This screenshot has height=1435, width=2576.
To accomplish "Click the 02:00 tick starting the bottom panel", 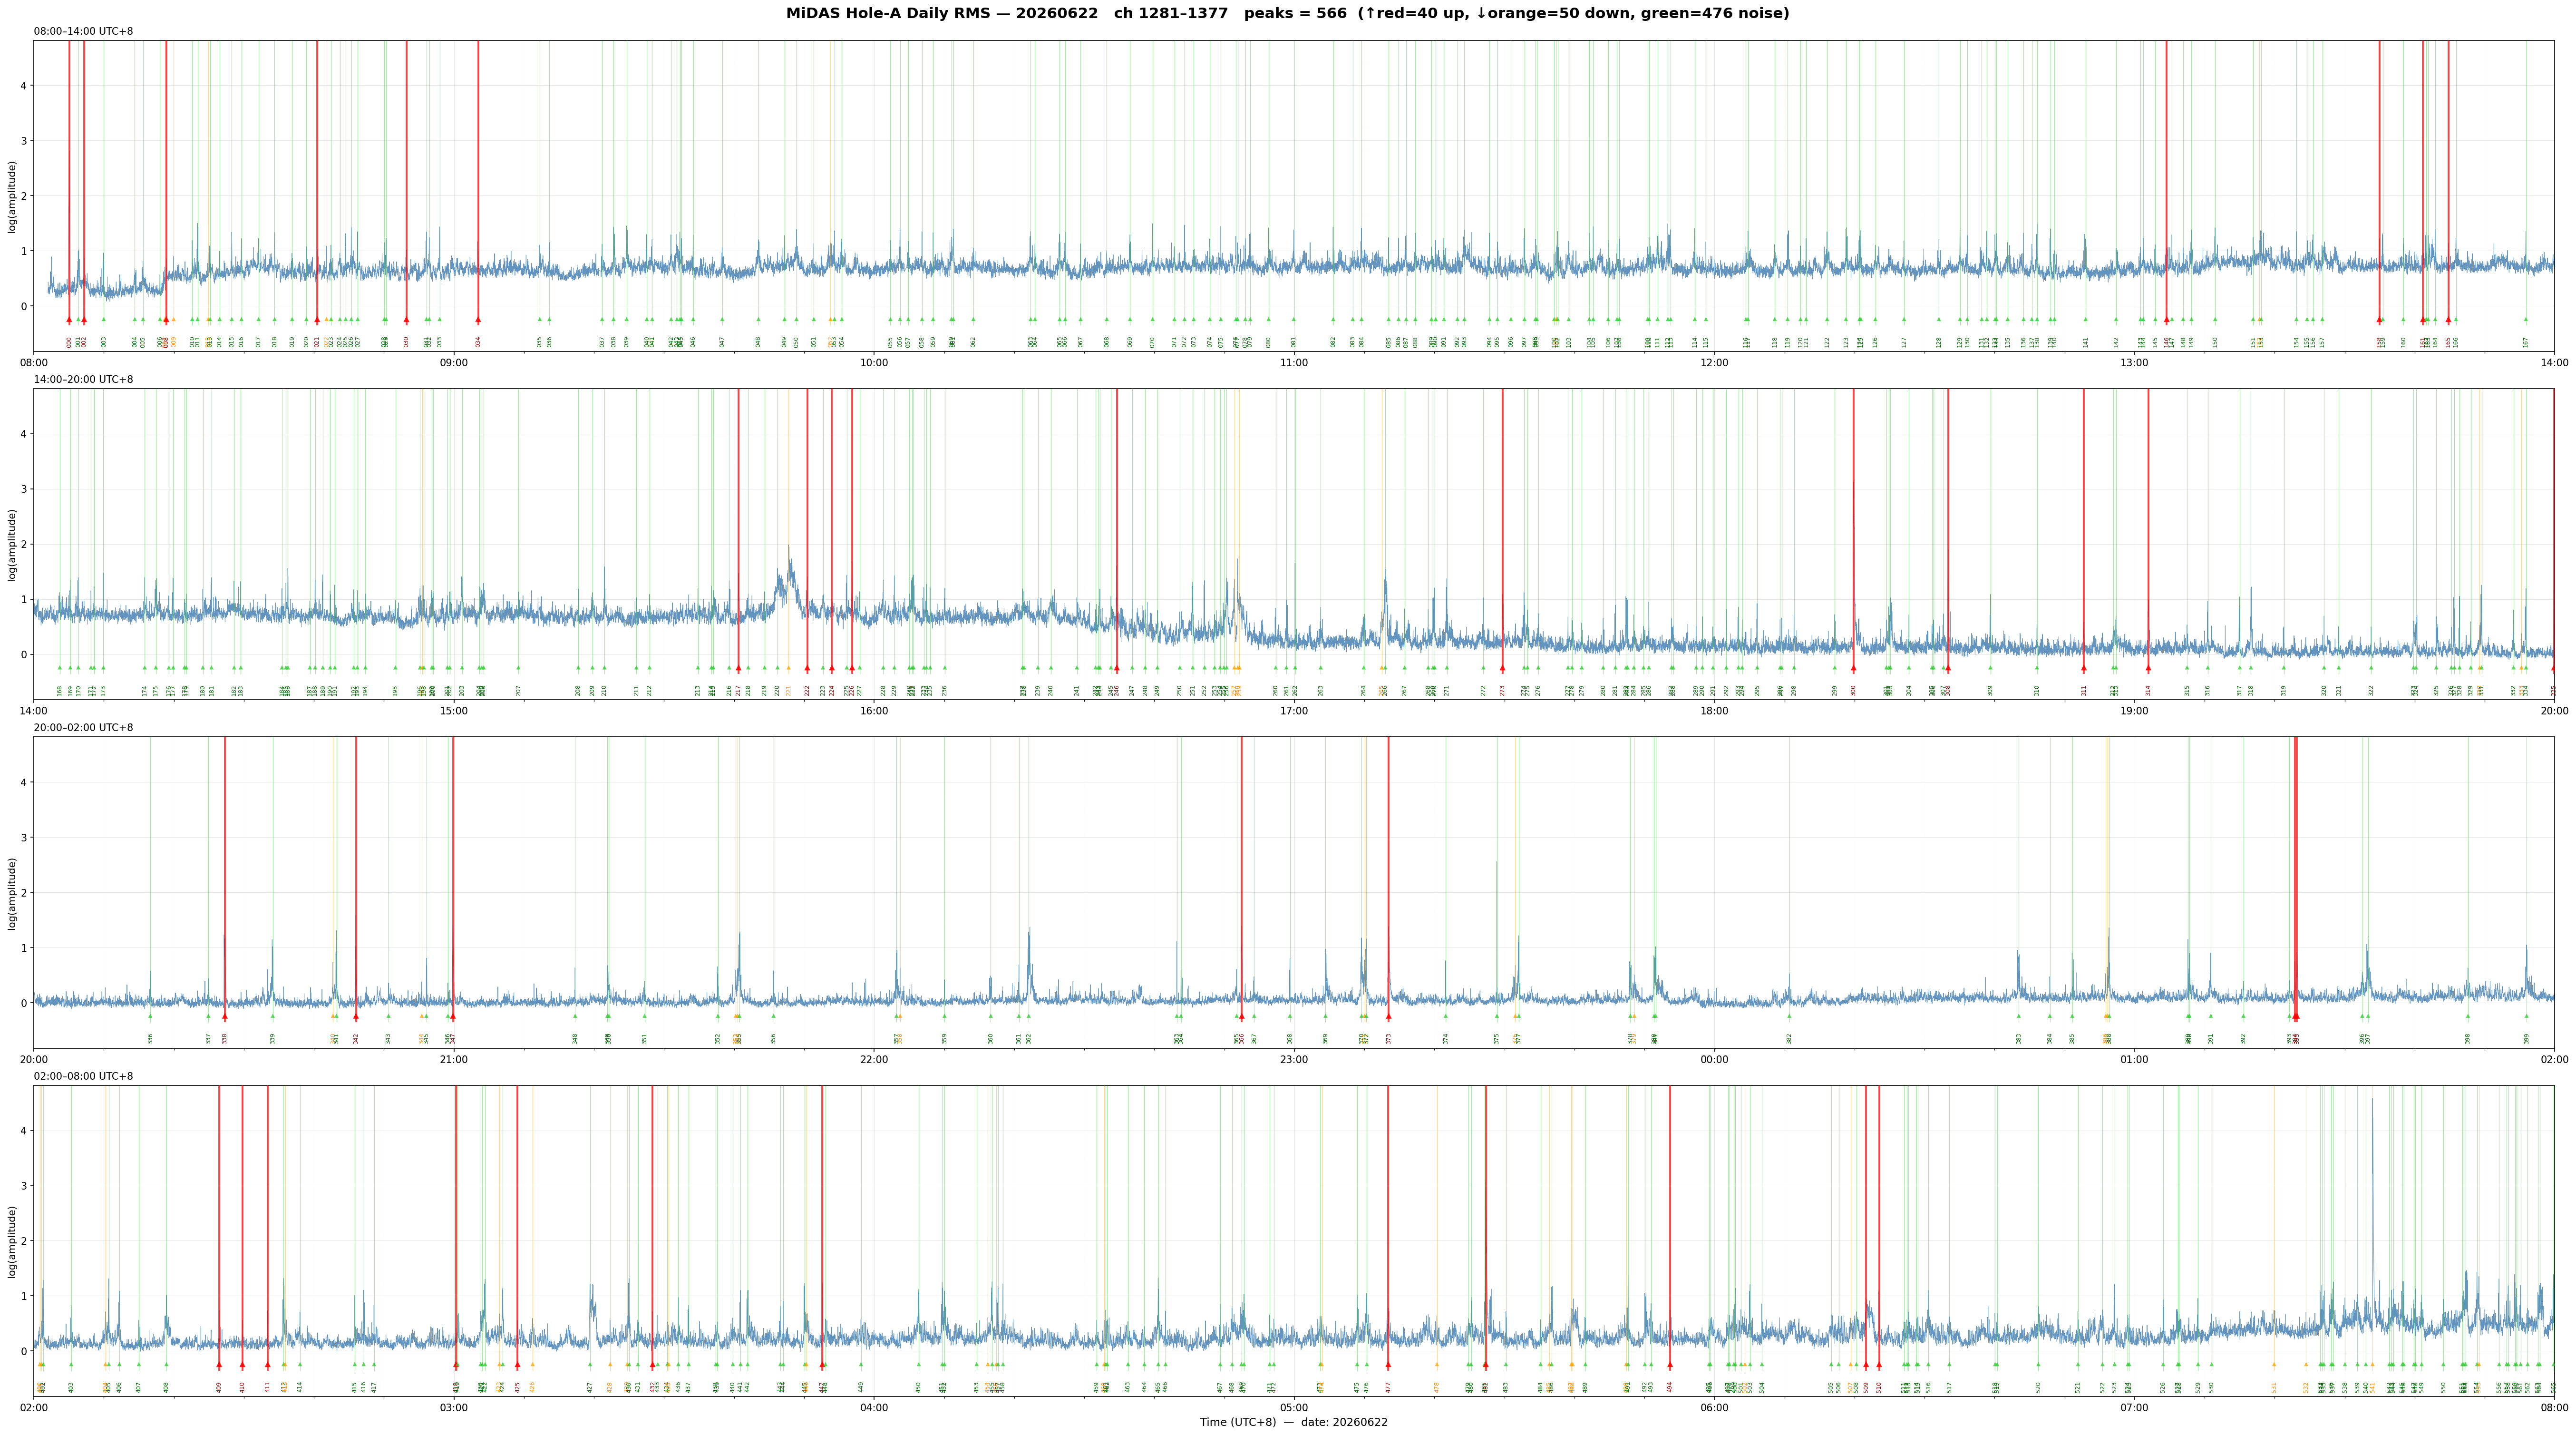I will pos(34,1408).
